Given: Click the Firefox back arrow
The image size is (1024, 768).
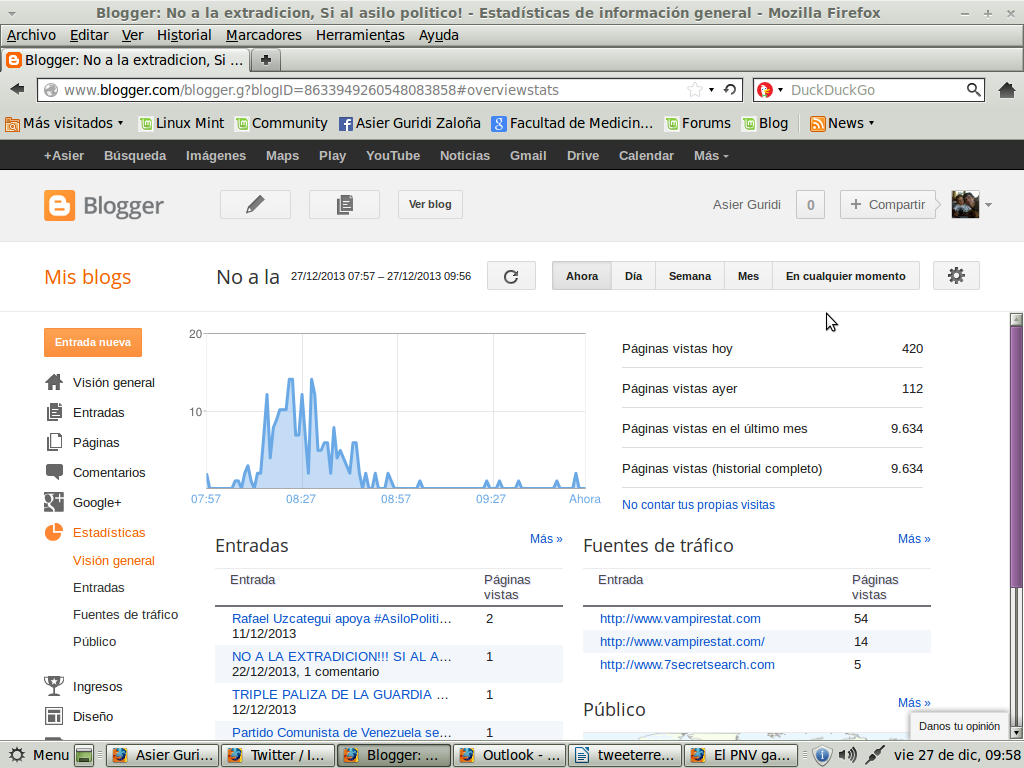Looking at the screenshot, I should pyautogui.click(x=18, y=89).
